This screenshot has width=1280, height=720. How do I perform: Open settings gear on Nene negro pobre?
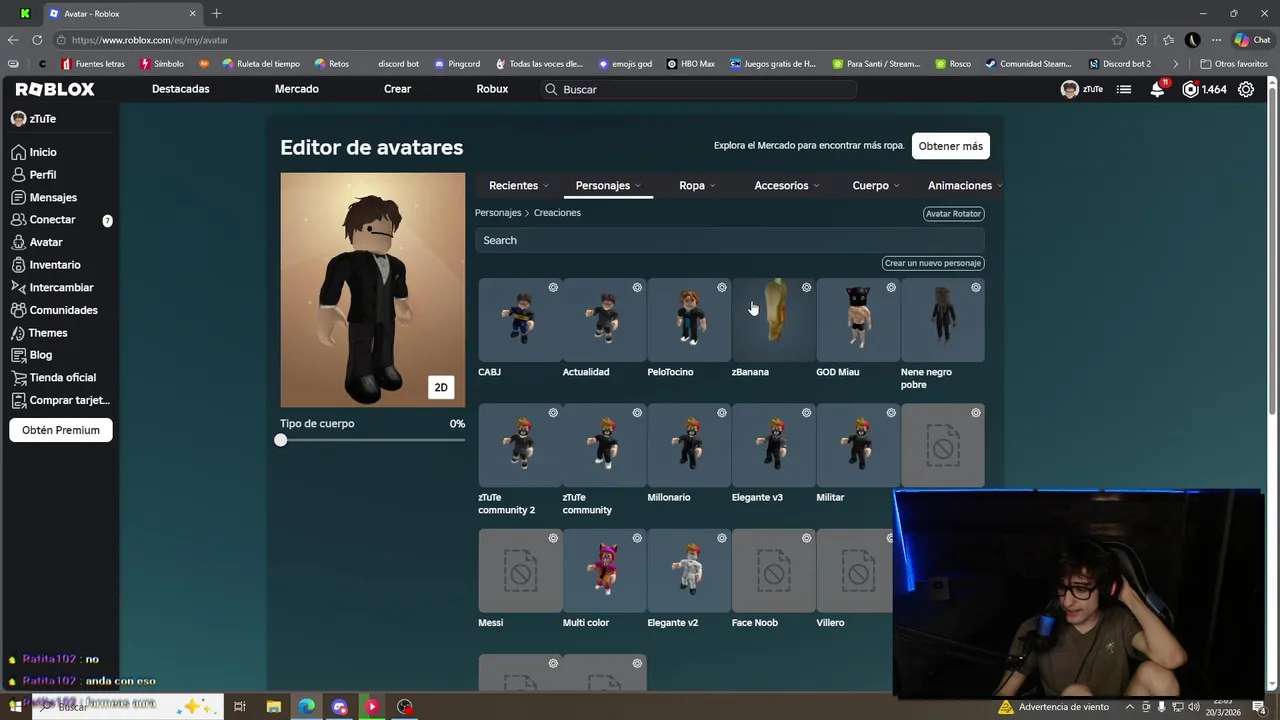tap(976, 287)
